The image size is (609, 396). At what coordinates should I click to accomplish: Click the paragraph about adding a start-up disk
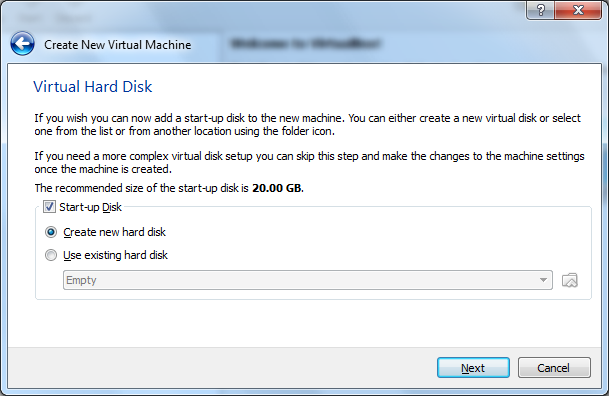click(307, 124)
